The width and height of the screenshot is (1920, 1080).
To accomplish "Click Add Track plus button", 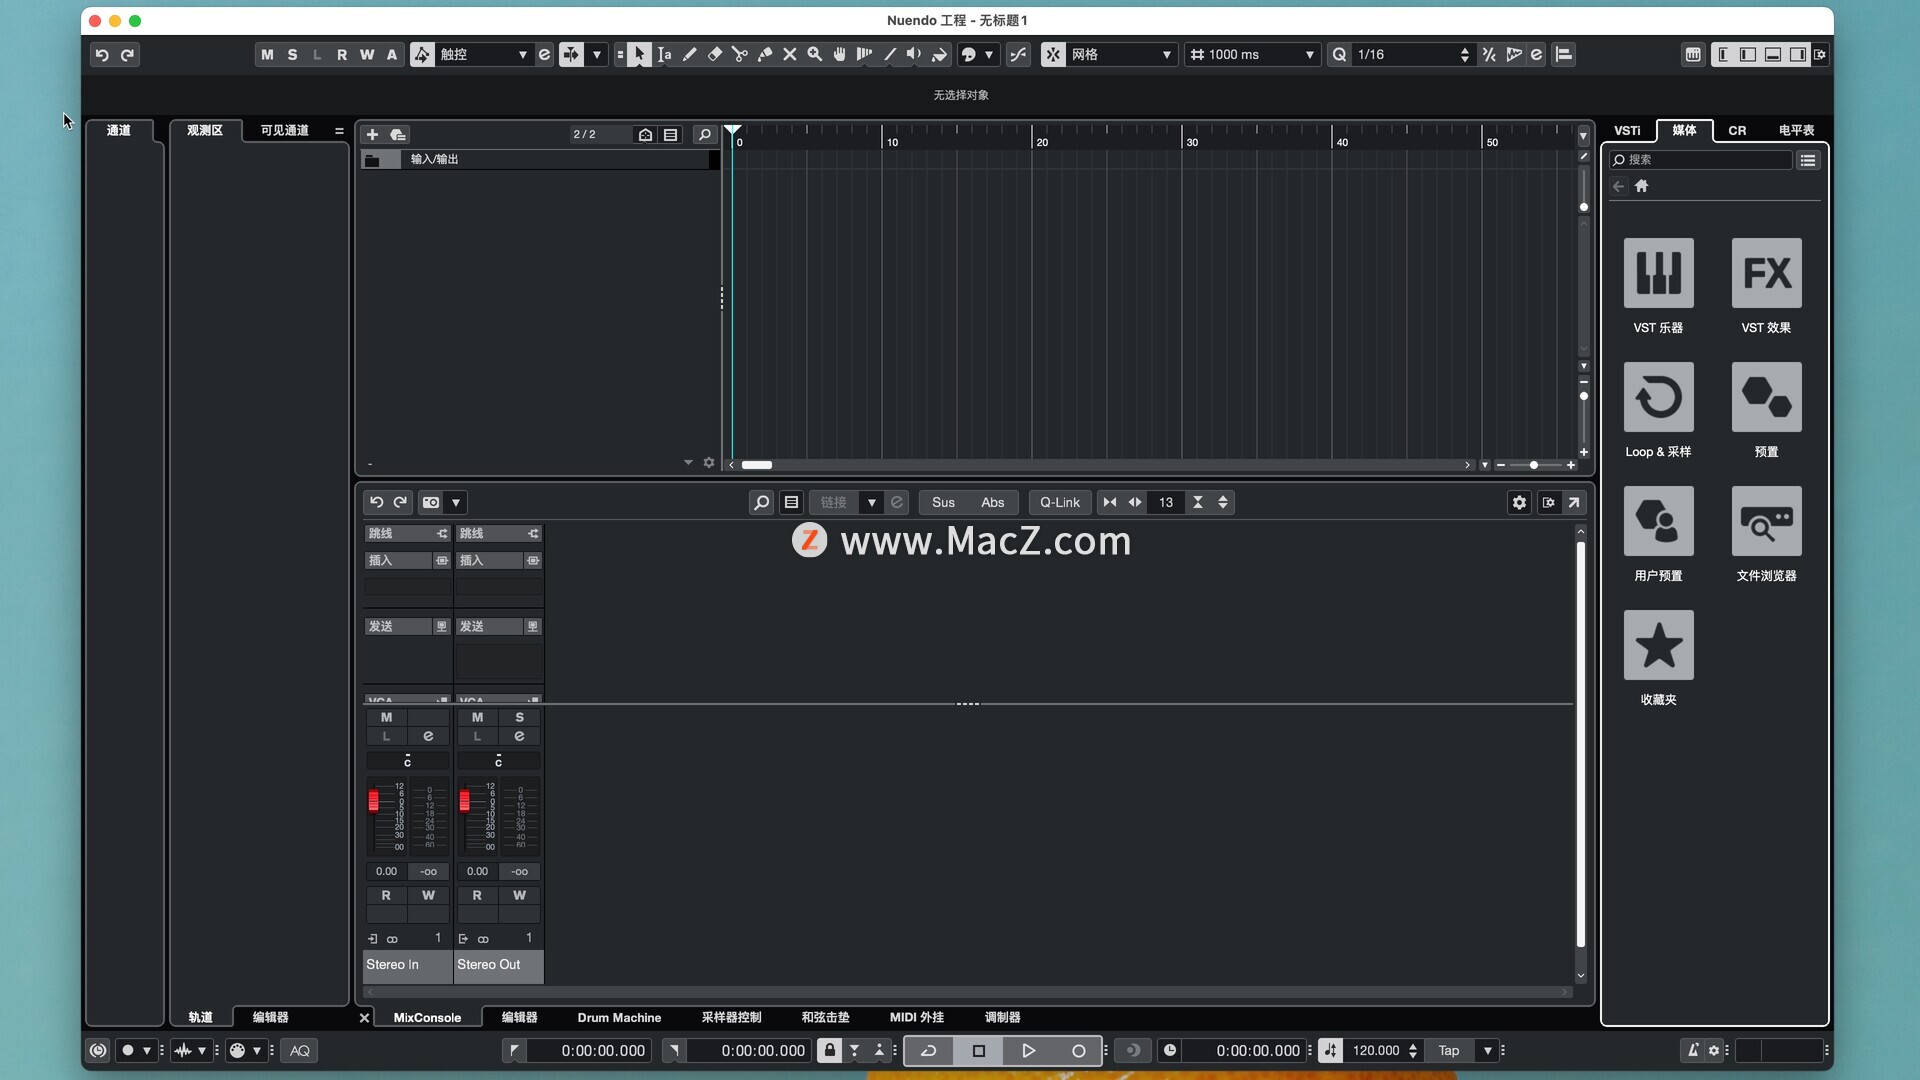I will [x=372, y=135].
